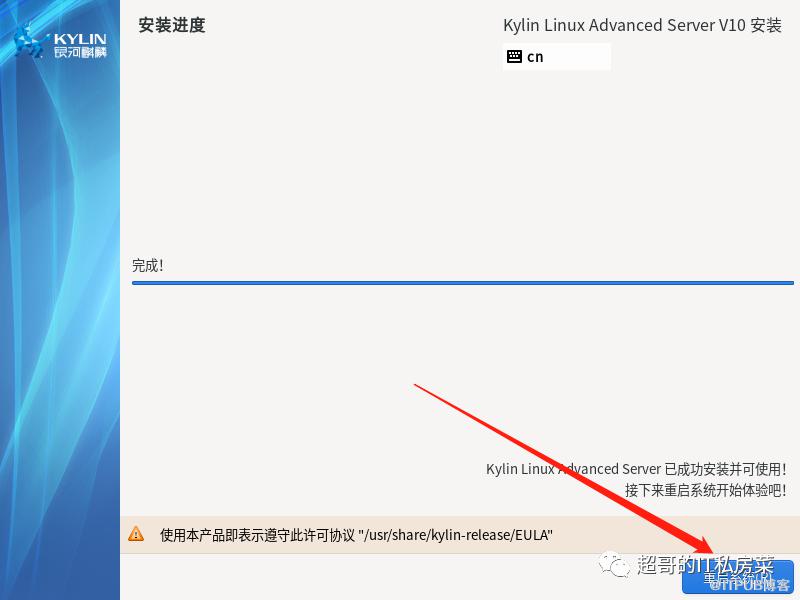
Task: Click the 接下来重启系统开始体验吧 message line
Action: (706, 490)
